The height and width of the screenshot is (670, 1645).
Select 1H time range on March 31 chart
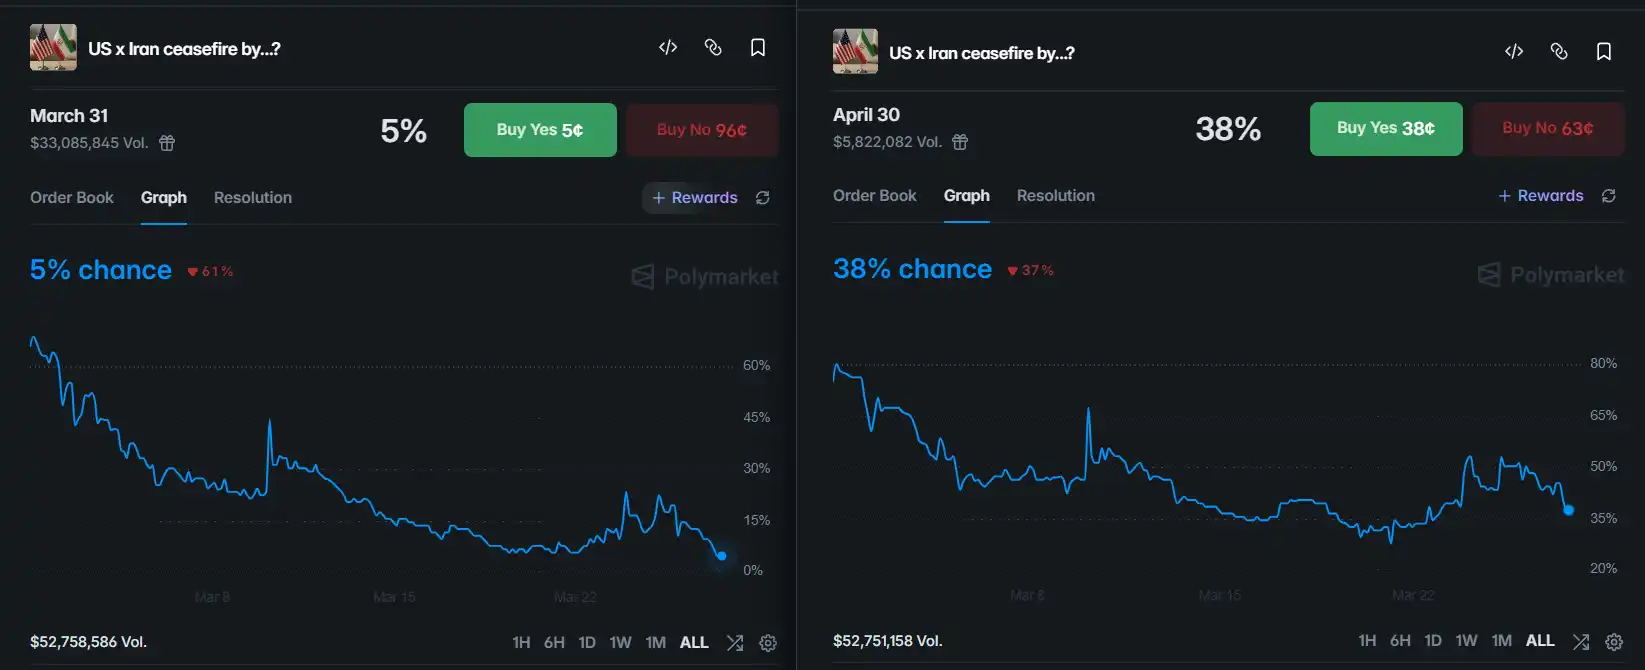(x=521, y=642)
